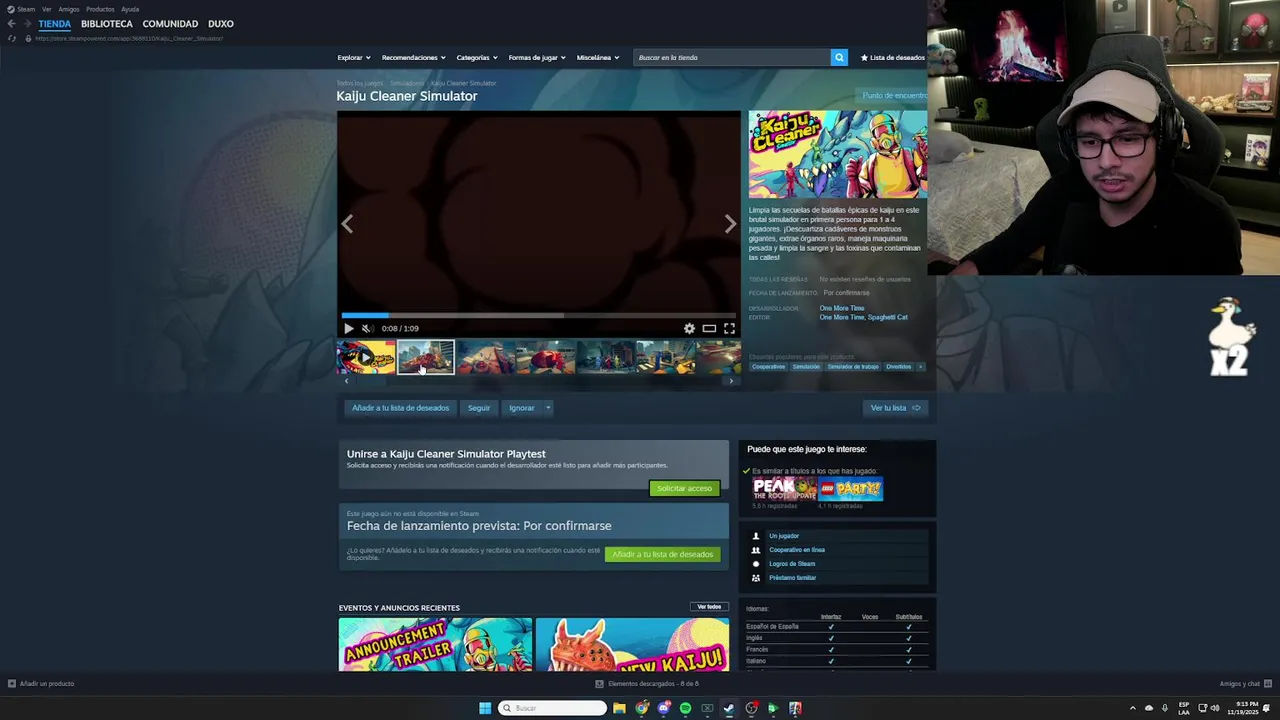The image size is (1280, 720).
Task: Open LEGO Party similar game thumbnail
Action: tap(851, 489)
